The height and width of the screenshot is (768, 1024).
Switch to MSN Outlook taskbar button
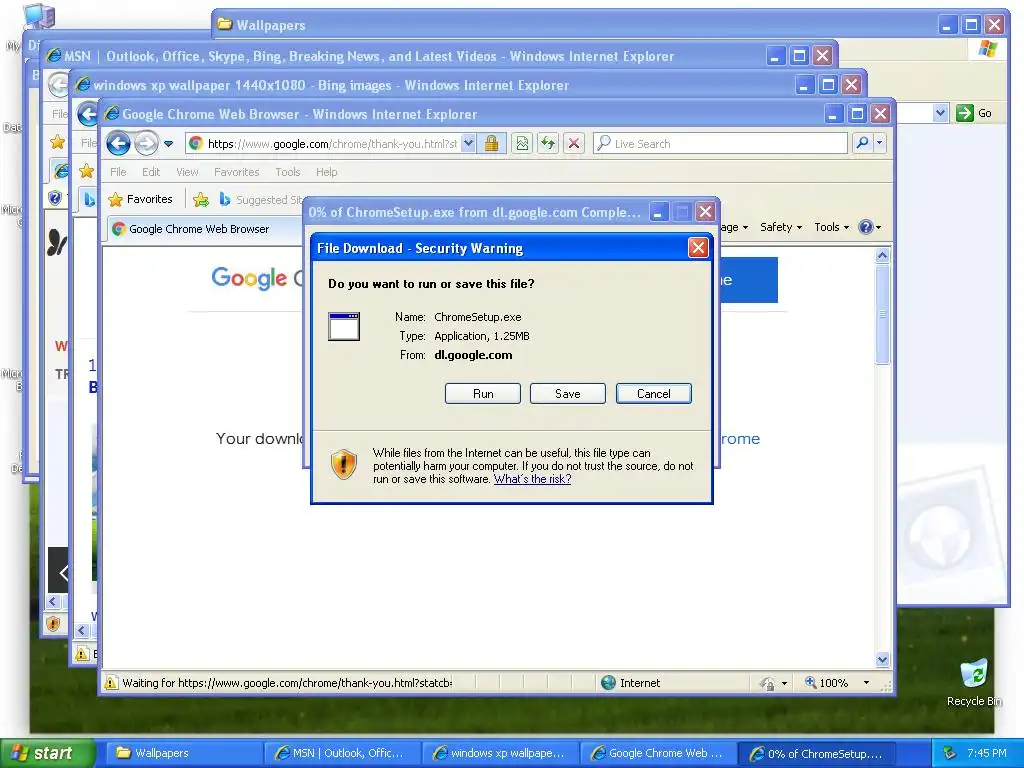[x=343, y=753]
